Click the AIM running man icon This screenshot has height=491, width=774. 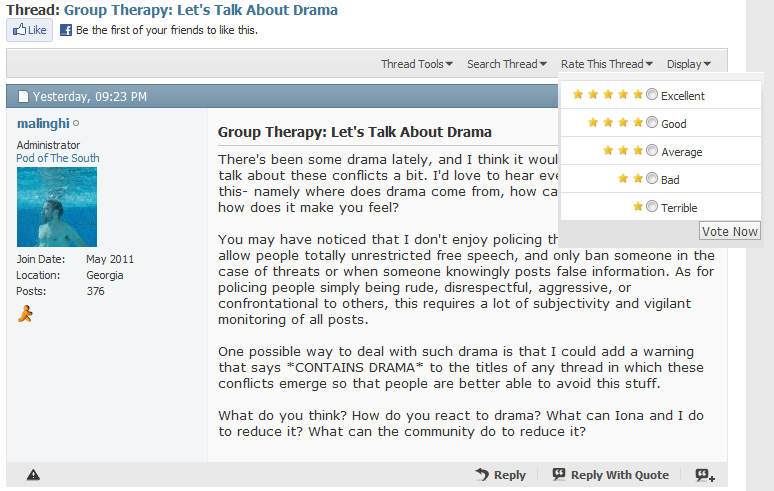(26, 315)
